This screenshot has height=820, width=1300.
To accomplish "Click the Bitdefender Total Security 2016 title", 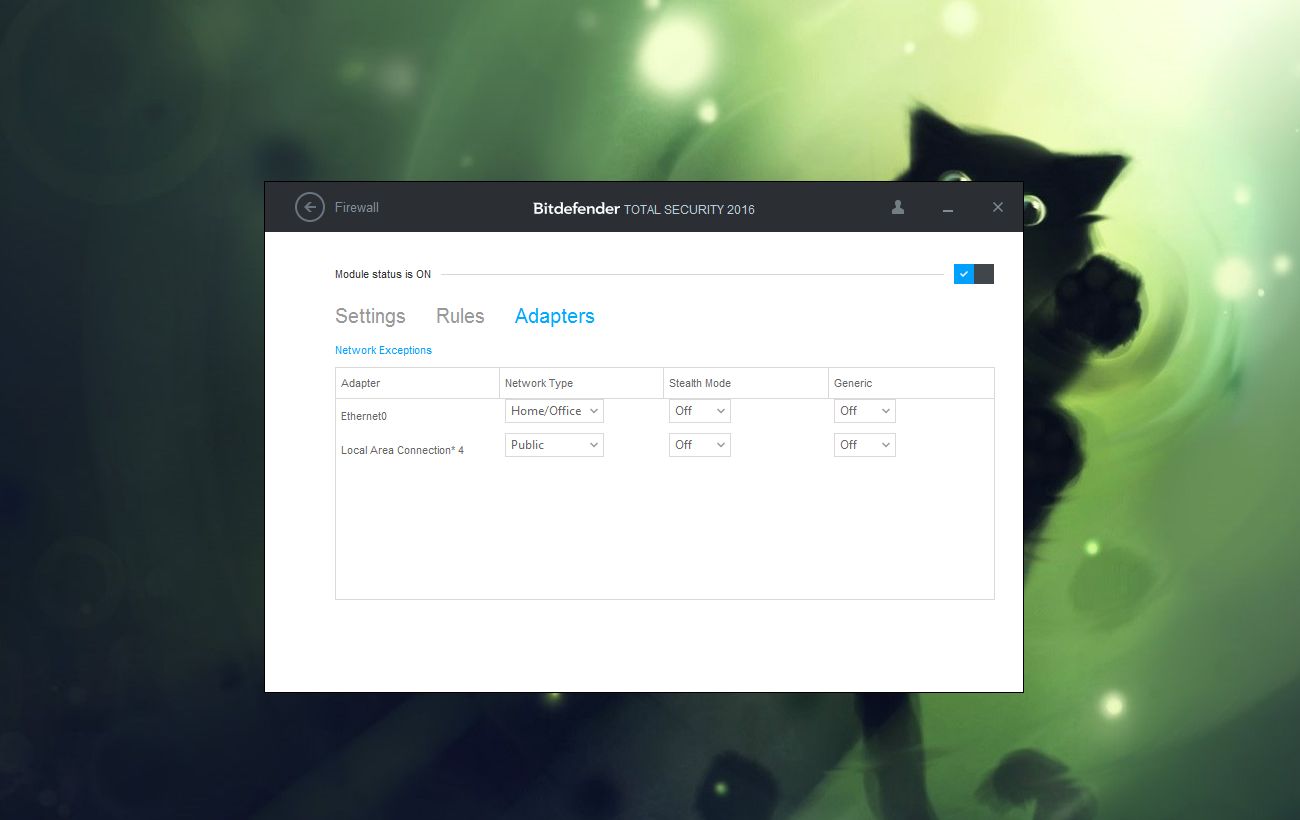I will pos(644,209).
